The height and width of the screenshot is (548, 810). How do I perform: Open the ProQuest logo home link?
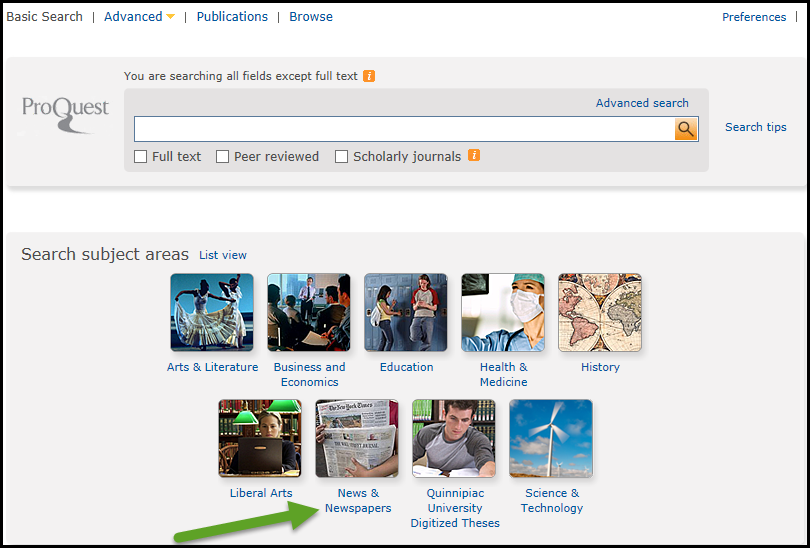point(65,115)
